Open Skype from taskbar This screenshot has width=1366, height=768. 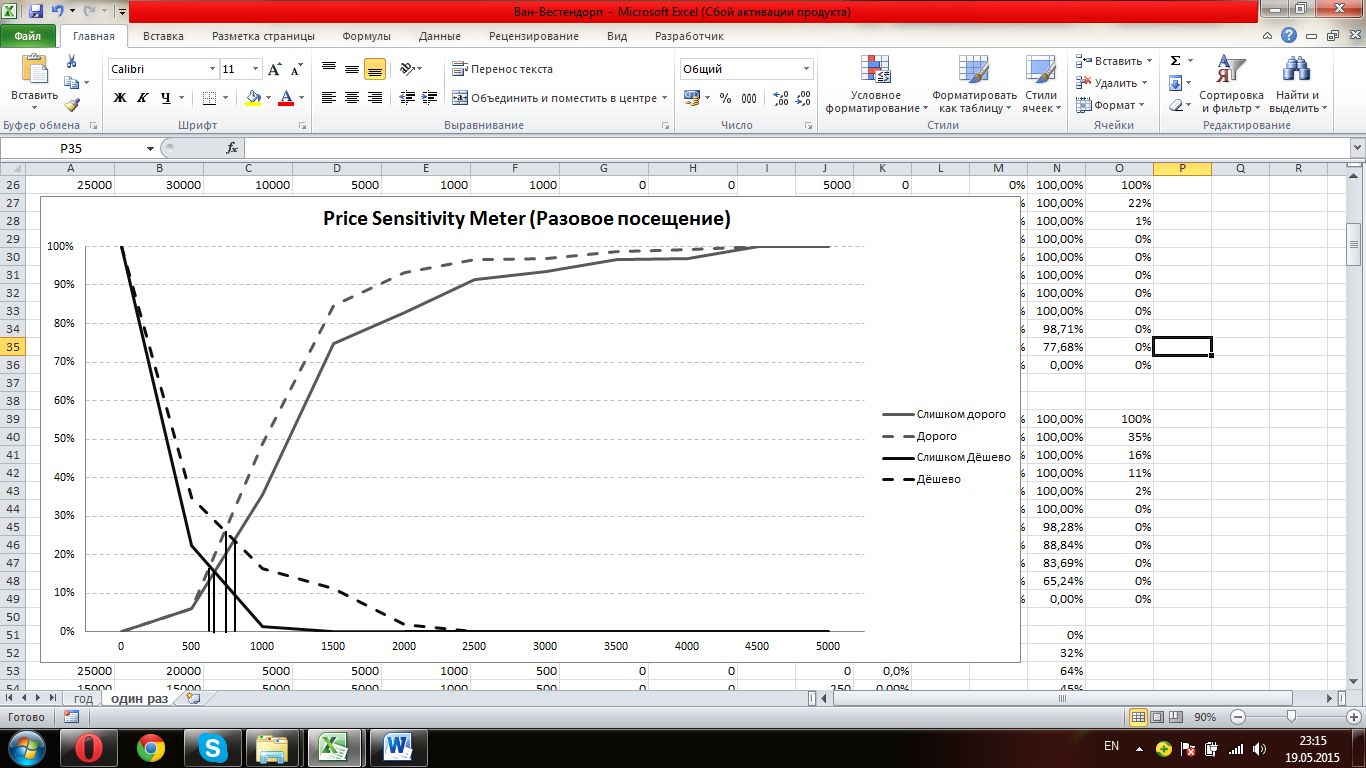point(211,747)
